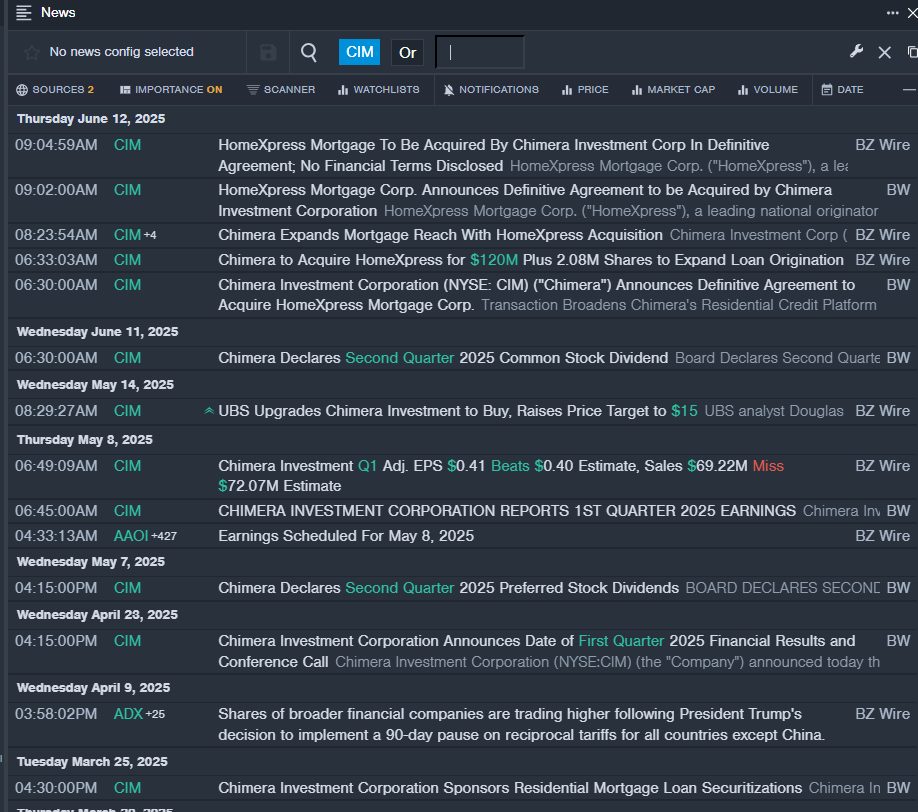Image resolution: width=918 pixels, height=812 pixels.
Task: Toggle the Importance ON filter
Action: (171, 90)
